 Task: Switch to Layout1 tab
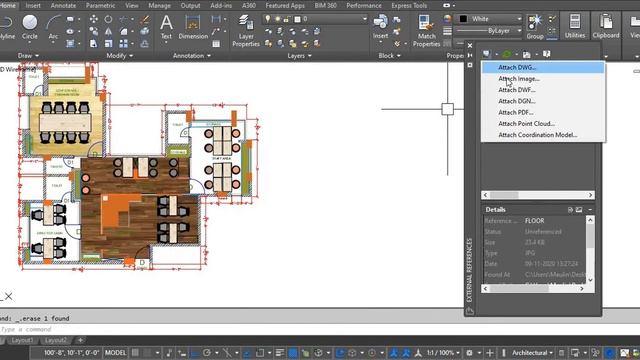(x=22, y=340)
